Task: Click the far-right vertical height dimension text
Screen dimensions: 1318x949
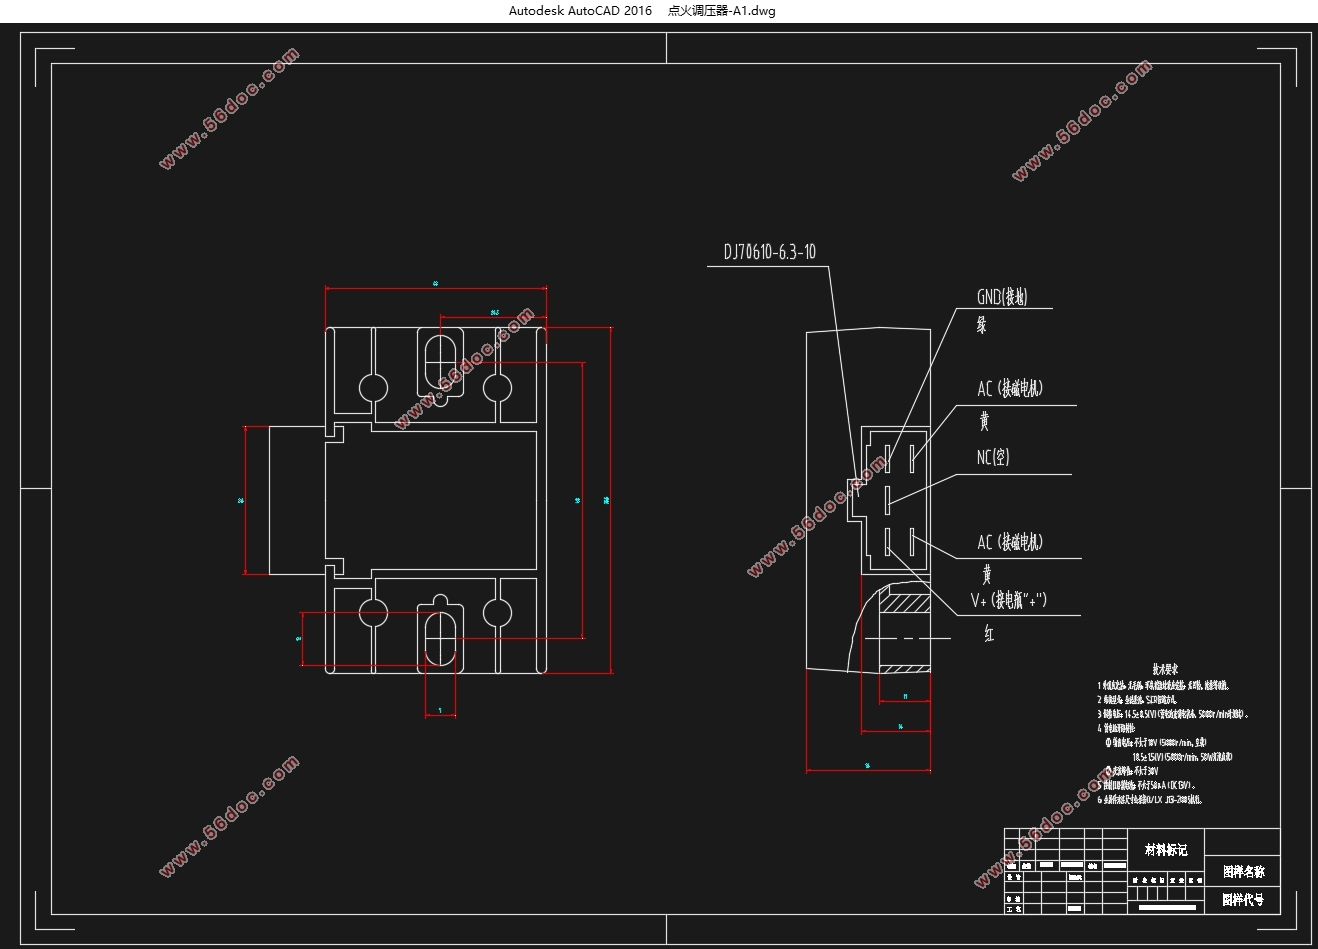Action: (x=607, y=500)
